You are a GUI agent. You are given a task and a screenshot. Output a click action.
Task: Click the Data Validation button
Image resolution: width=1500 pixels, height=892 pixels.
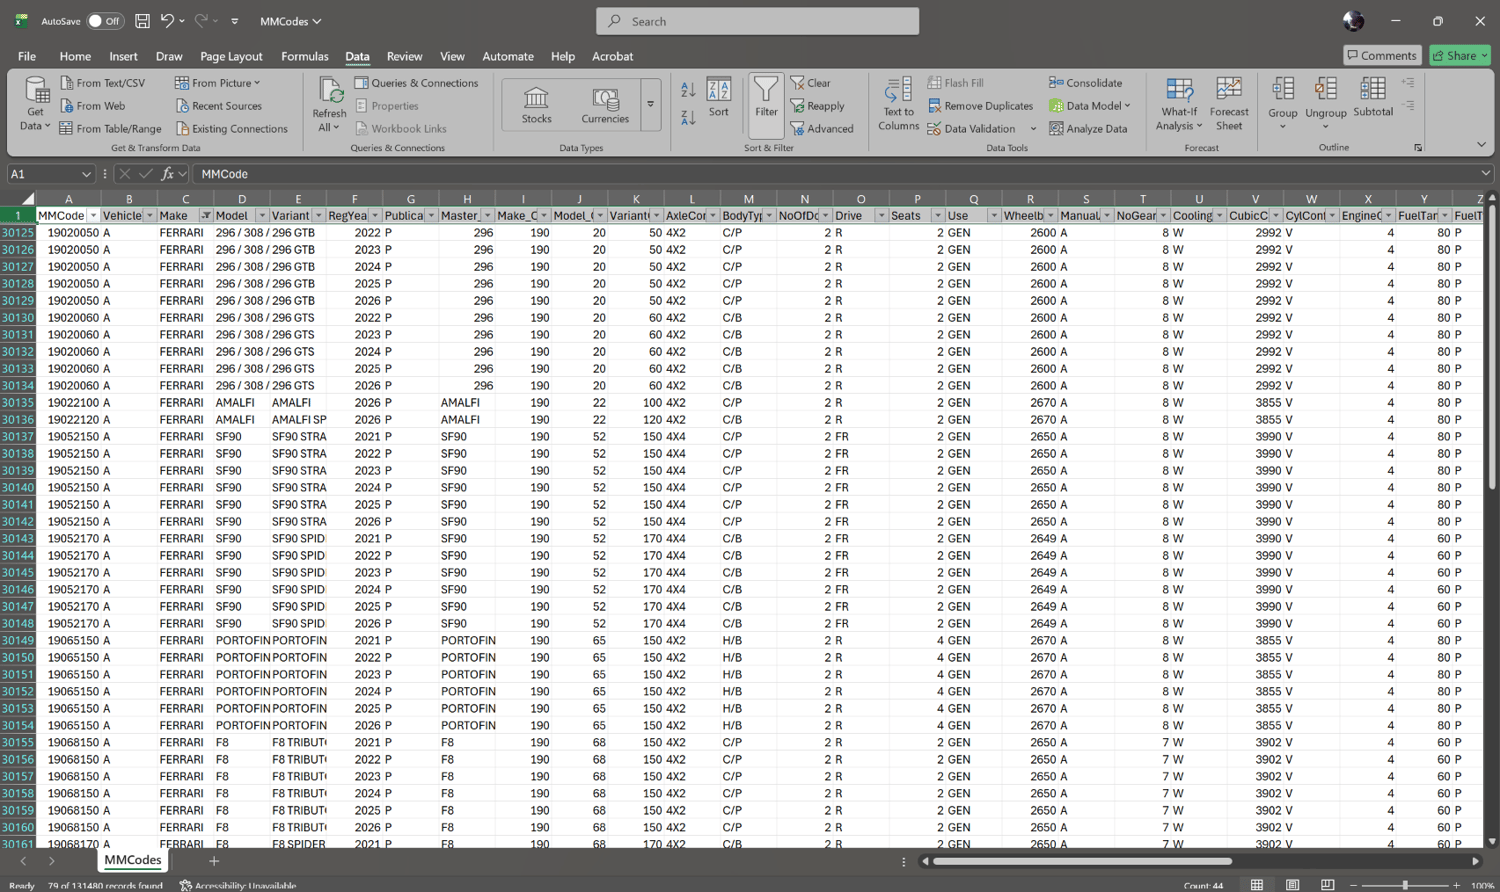pos(971,129)
